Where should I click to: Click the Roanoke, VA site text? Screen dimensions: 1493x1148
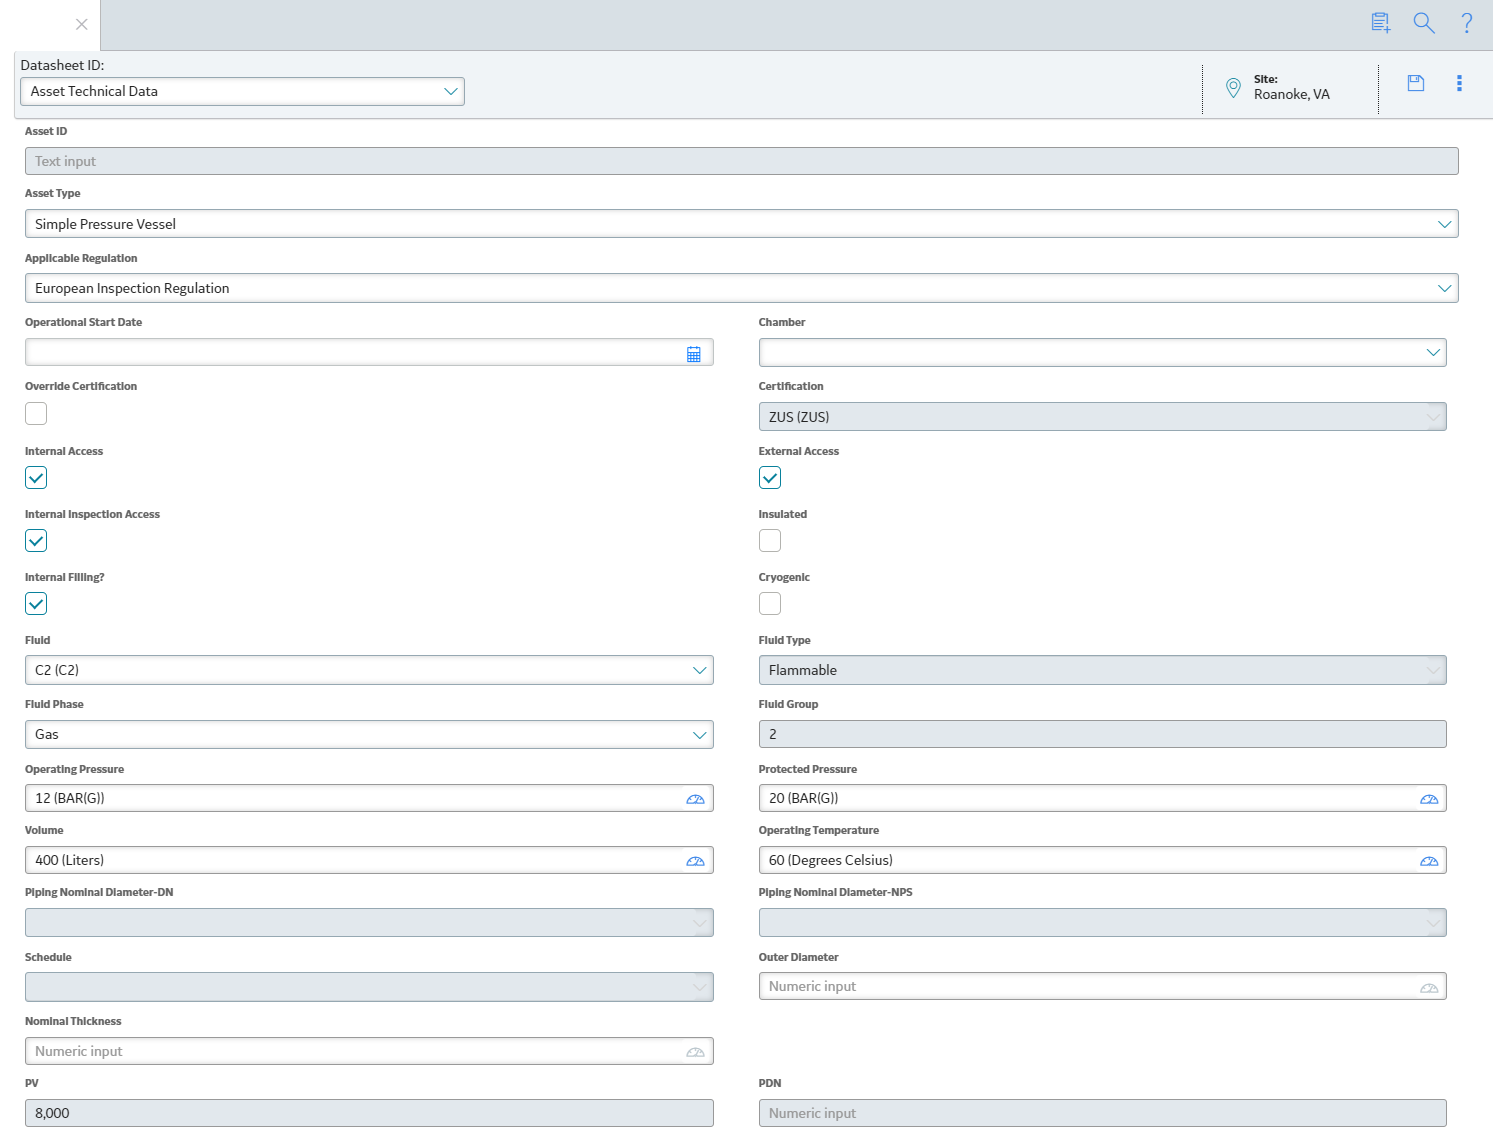pyautogui.click(x=1292, y=94)
